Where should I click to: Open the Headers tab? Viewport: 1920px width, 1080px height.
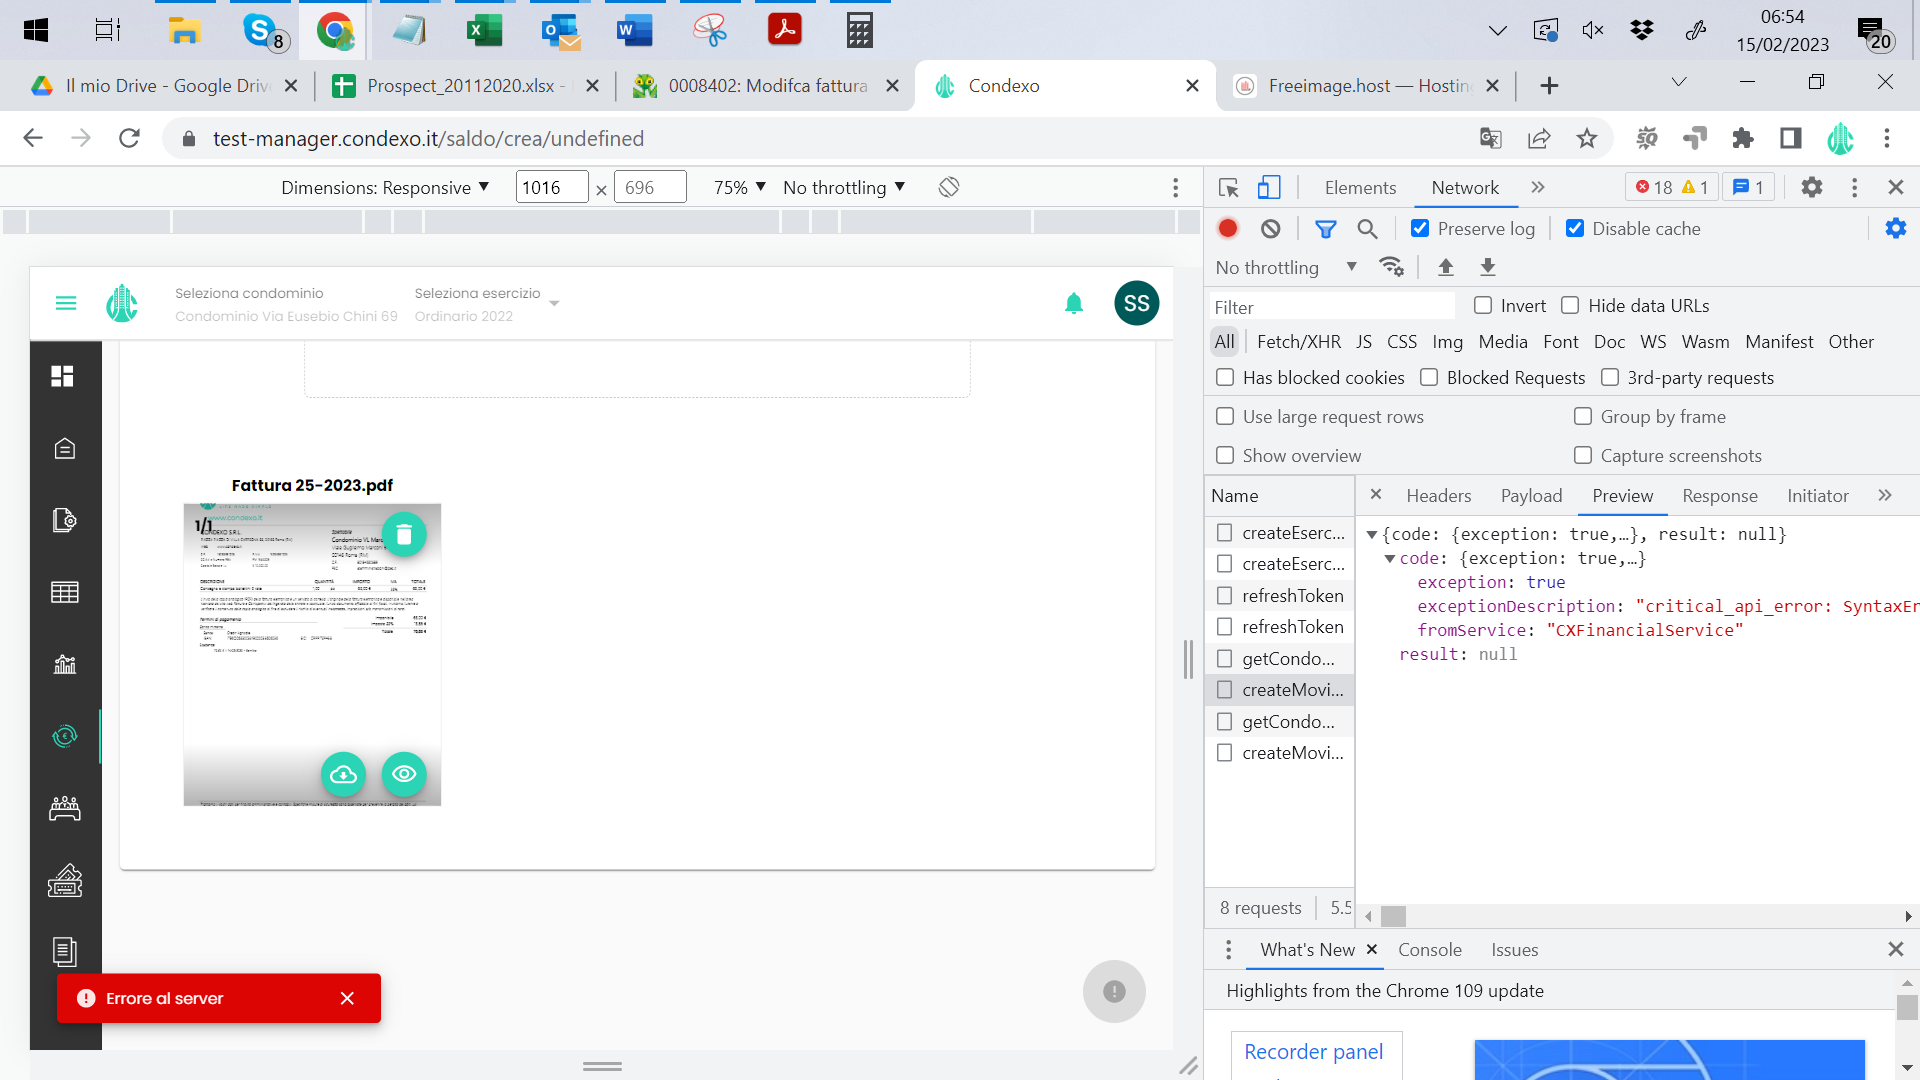[1439, 496]
